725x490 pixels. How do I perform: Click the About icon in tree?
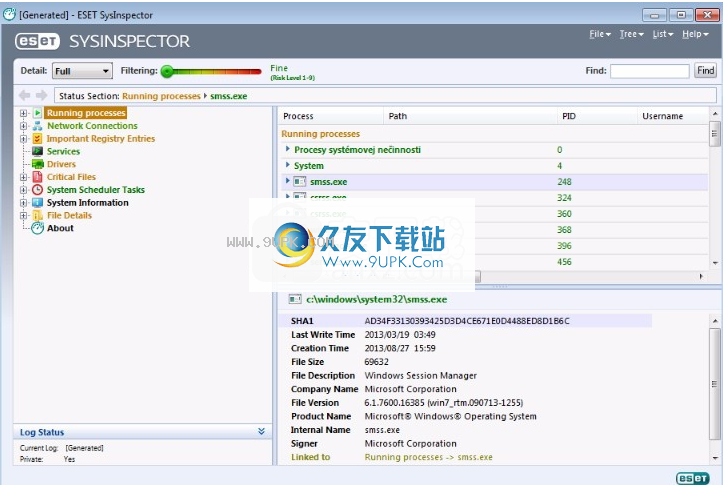(x=37, y=228)
